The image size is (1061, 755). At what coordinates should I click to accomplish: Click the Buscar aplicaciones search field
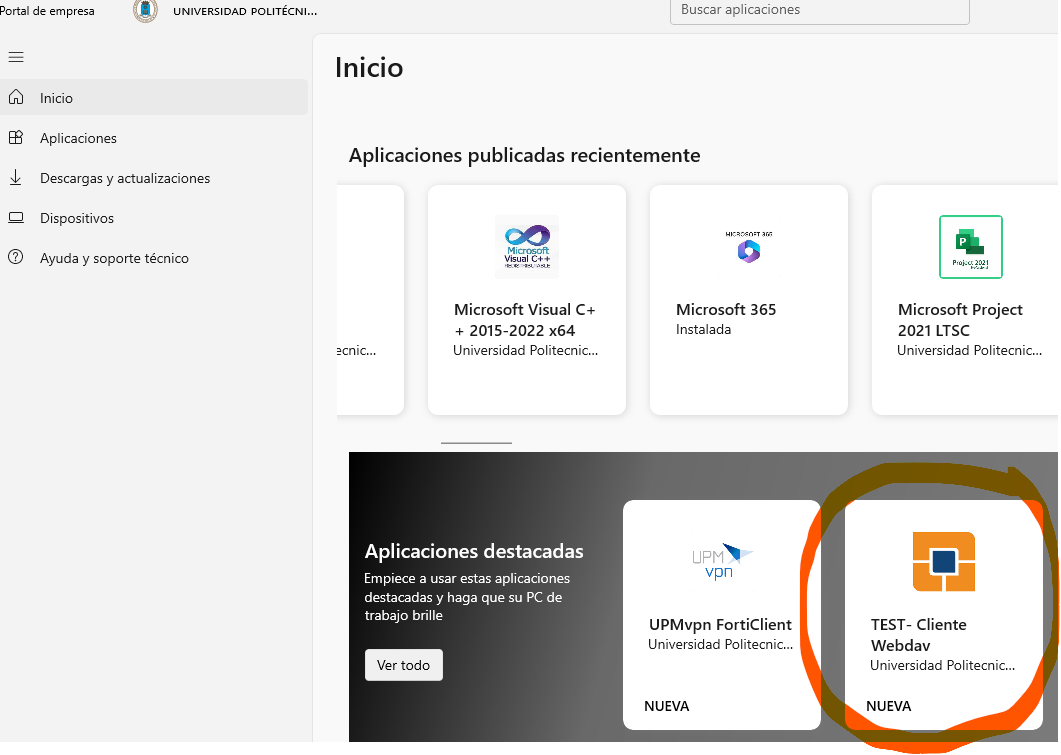[819, 10]
